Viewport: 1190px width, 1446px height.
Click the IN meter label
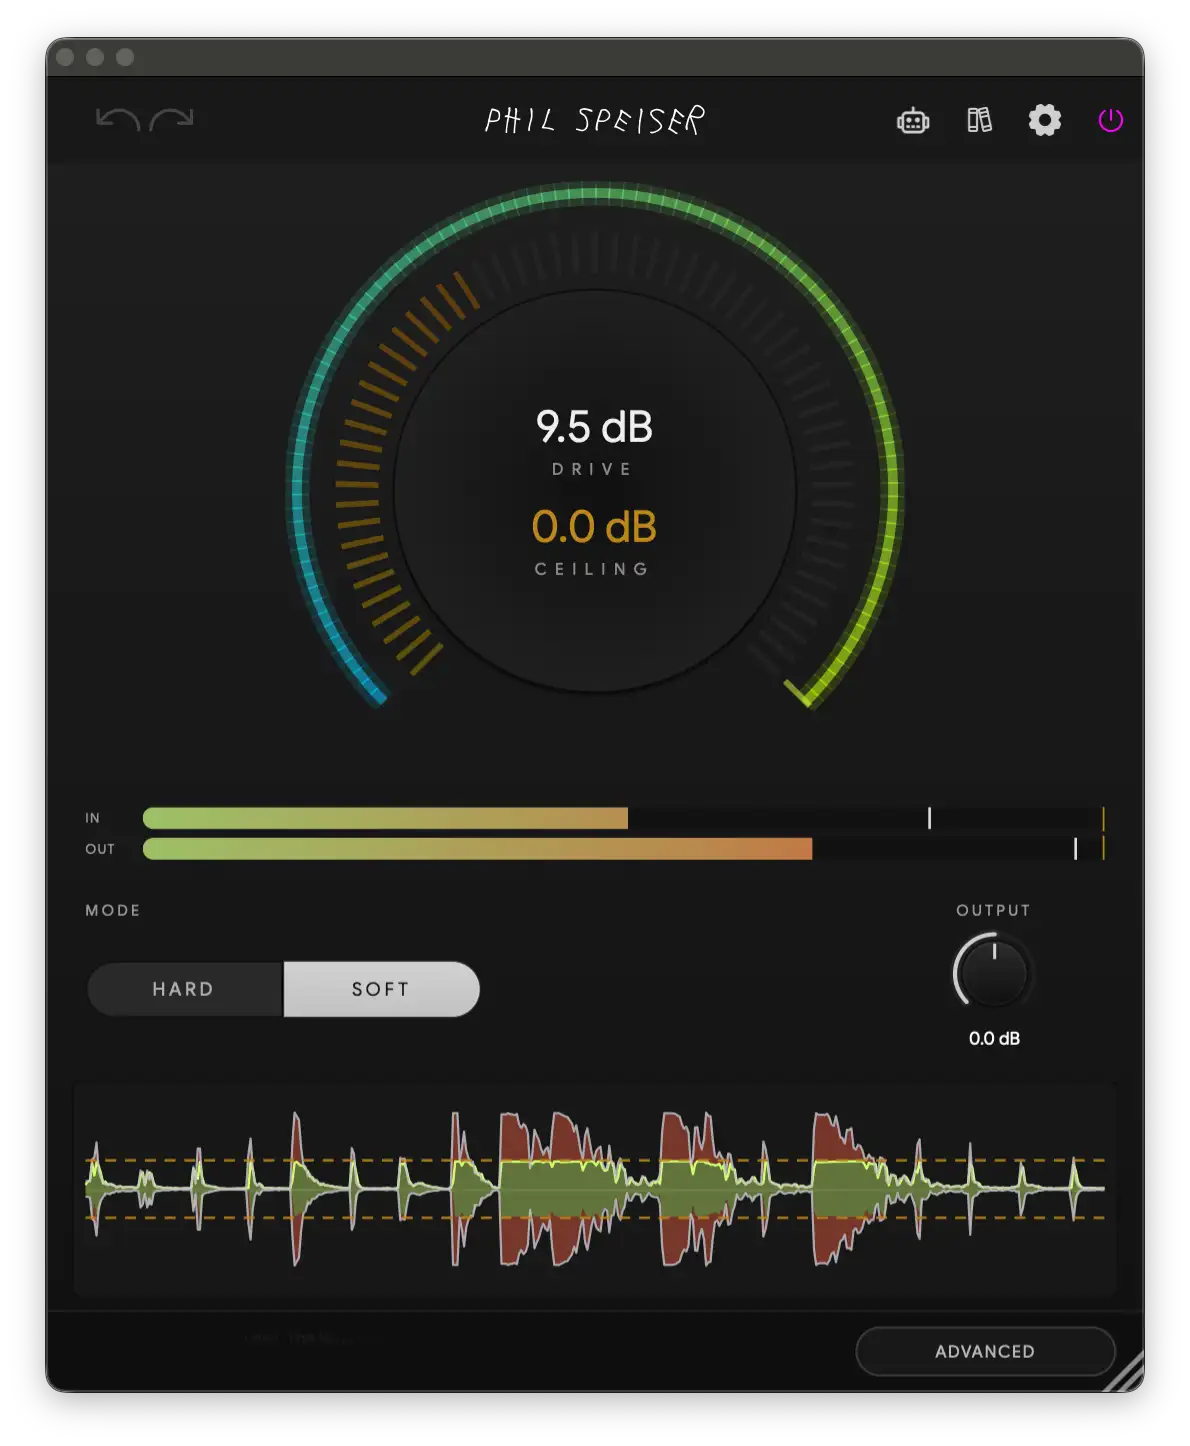click(x=93, y=818)
